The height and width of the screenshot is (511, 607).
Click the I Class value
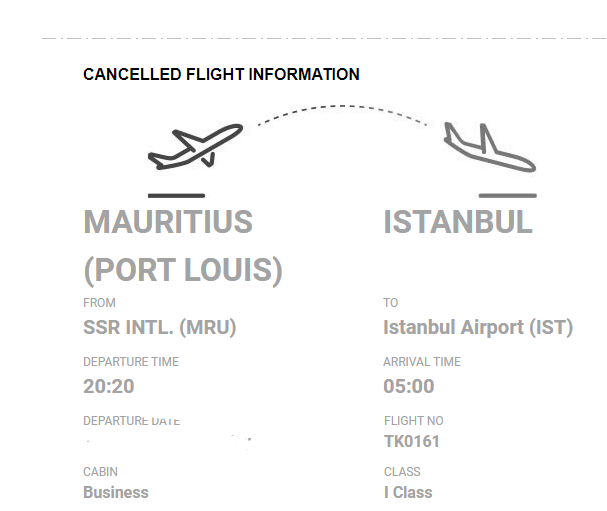coord(408,492)
